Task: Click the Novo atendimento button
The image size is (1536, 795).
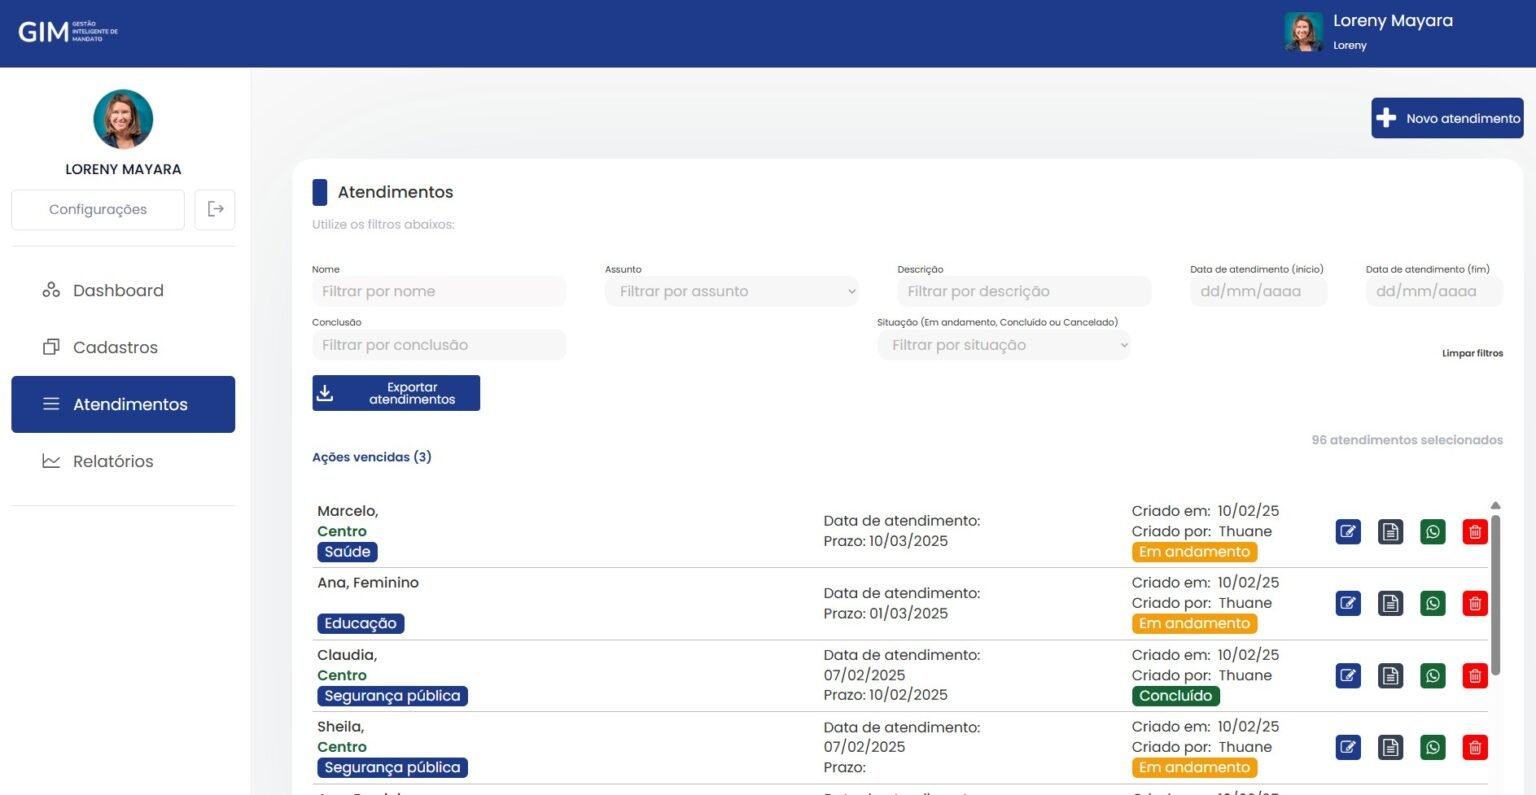Action: 1446,118
